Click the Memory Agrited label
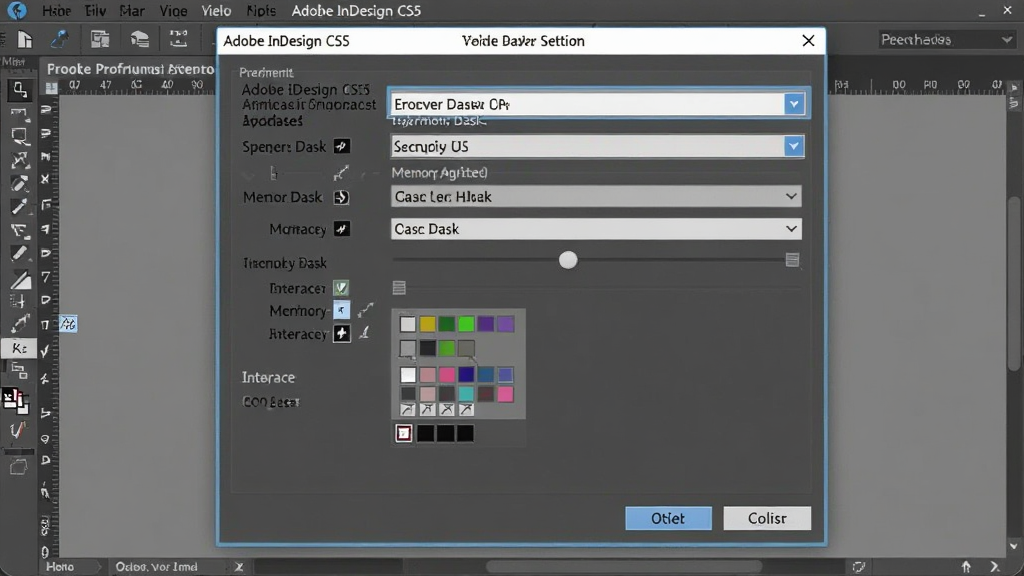The image size is (1024, 576). pos(440,172)
